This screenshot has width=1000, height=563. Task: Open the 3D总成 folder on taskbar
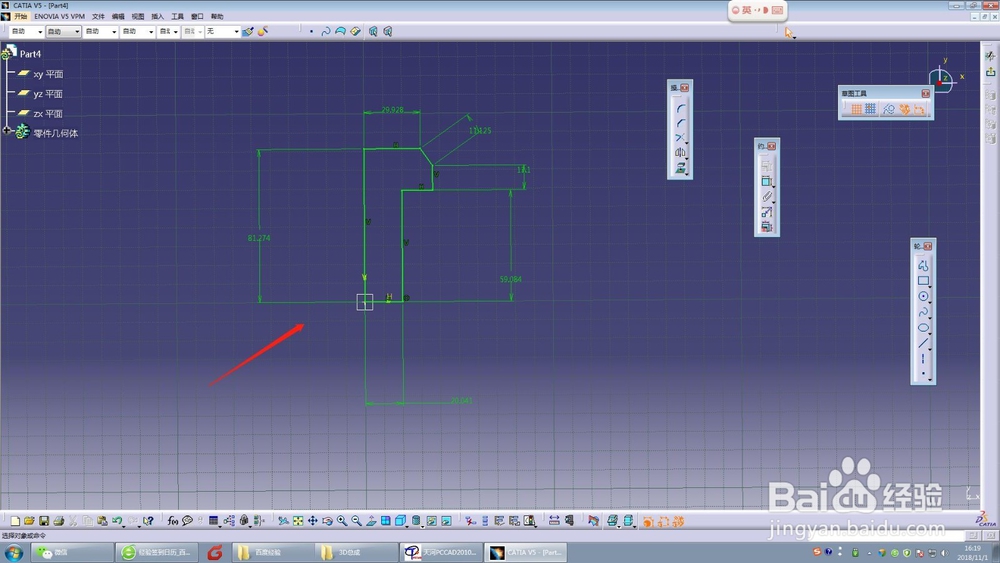pyautogui.click(x=357, y=552)
